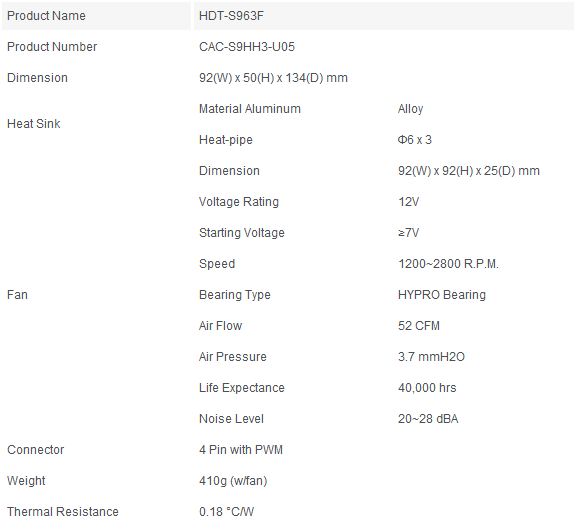The width and height of the screenshot is (574, 529).
Task: Click the 4 Pin with PWM connector value
Action: click(x=241, y=450)
